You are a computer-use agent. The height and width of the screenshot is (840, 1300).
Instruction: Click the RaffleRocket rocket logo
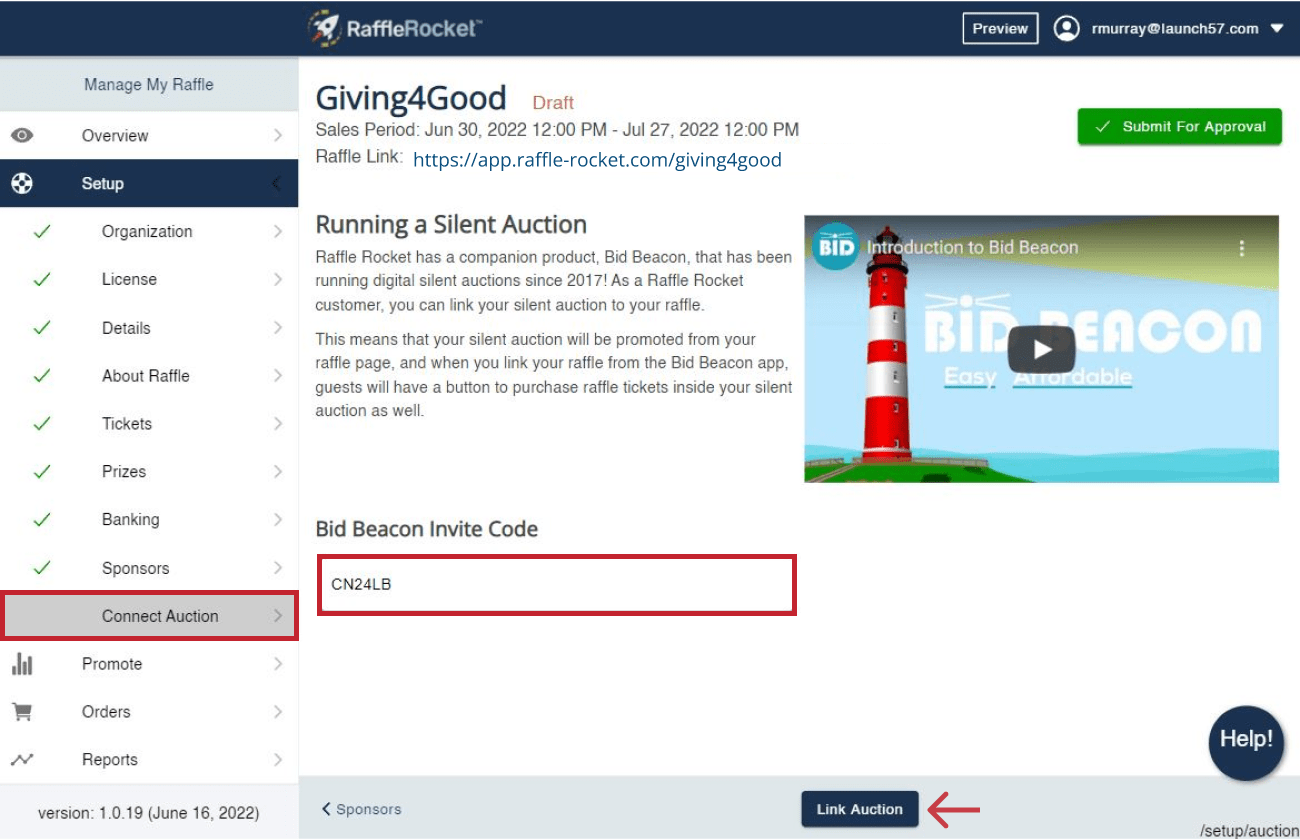pyautogui.click(x=395, y=28)
